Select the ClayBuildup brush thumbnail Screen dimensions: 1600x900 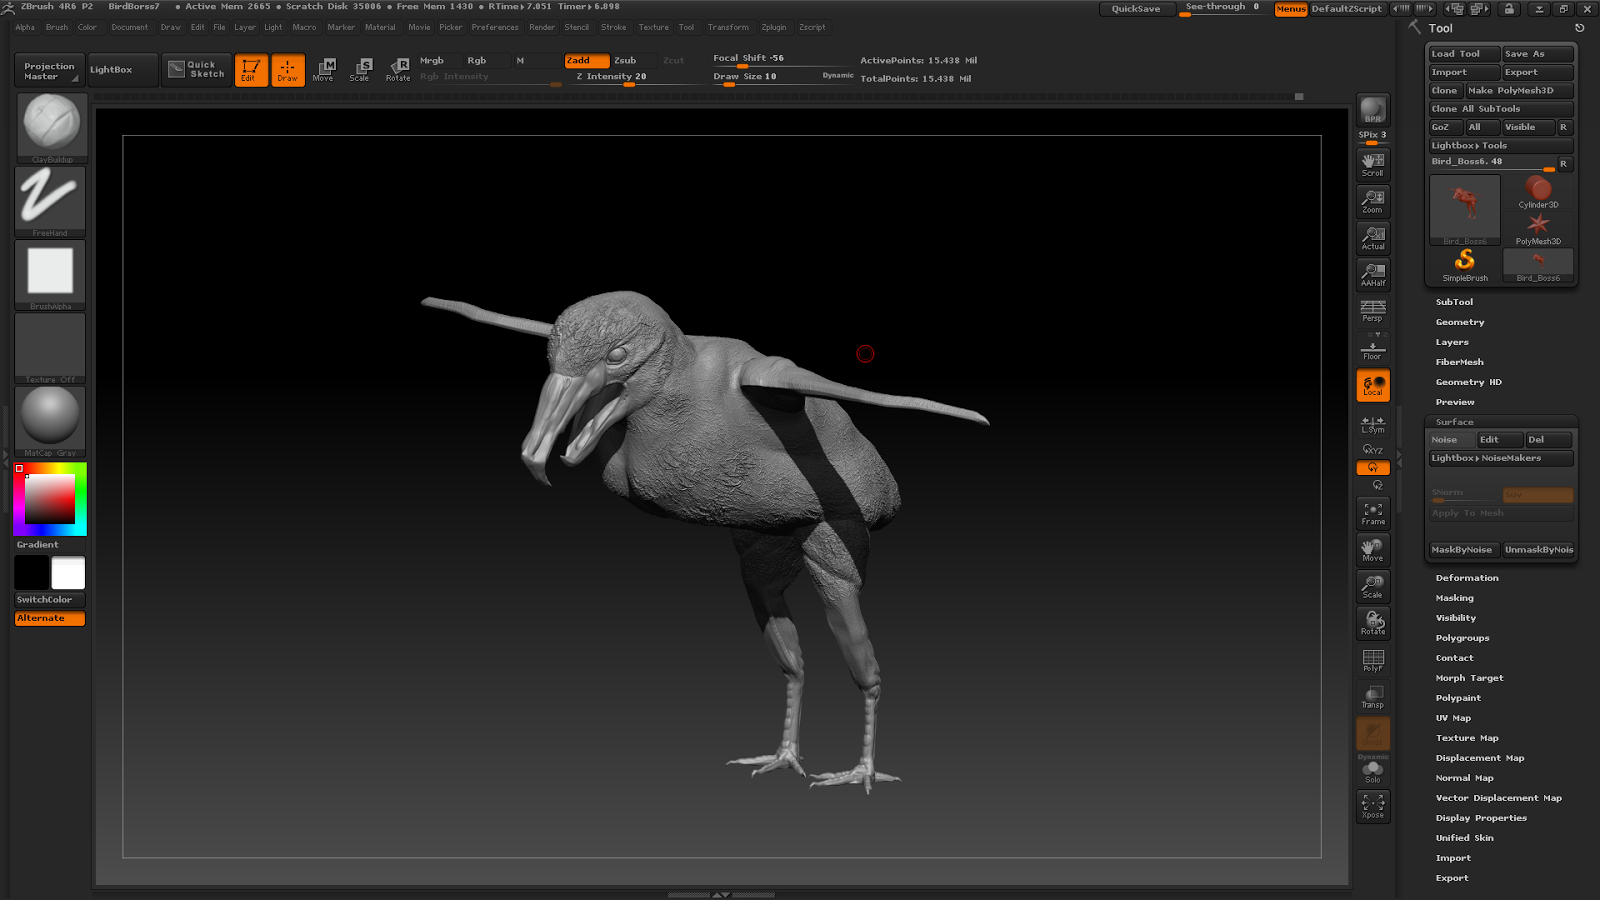coord(51,125)
